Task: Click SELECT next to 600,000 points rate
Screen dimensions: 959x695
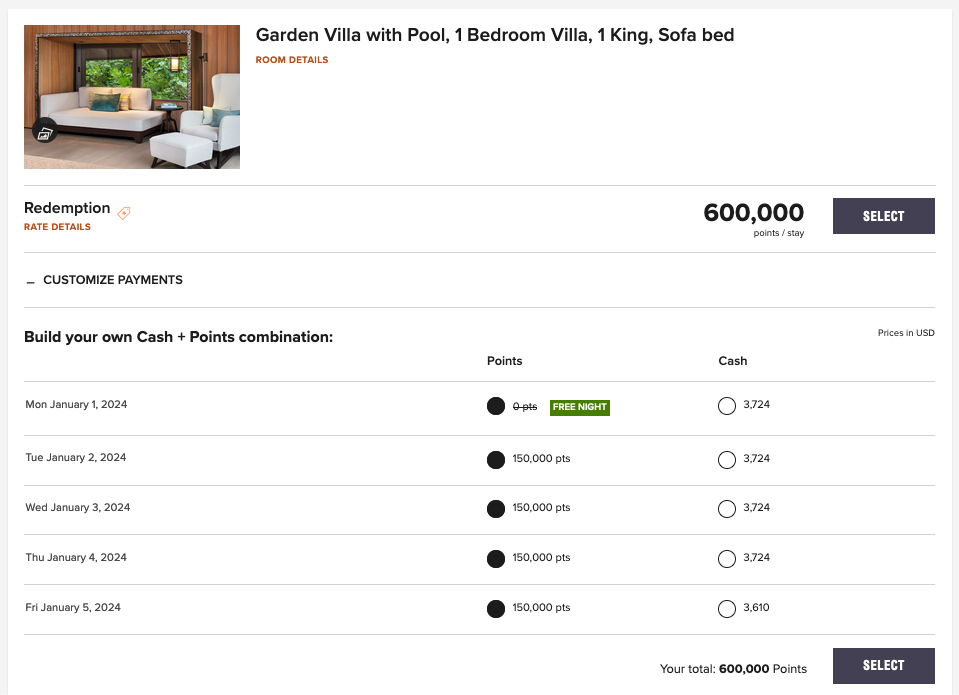Action: pyautogui.click(x=883, y=215)
